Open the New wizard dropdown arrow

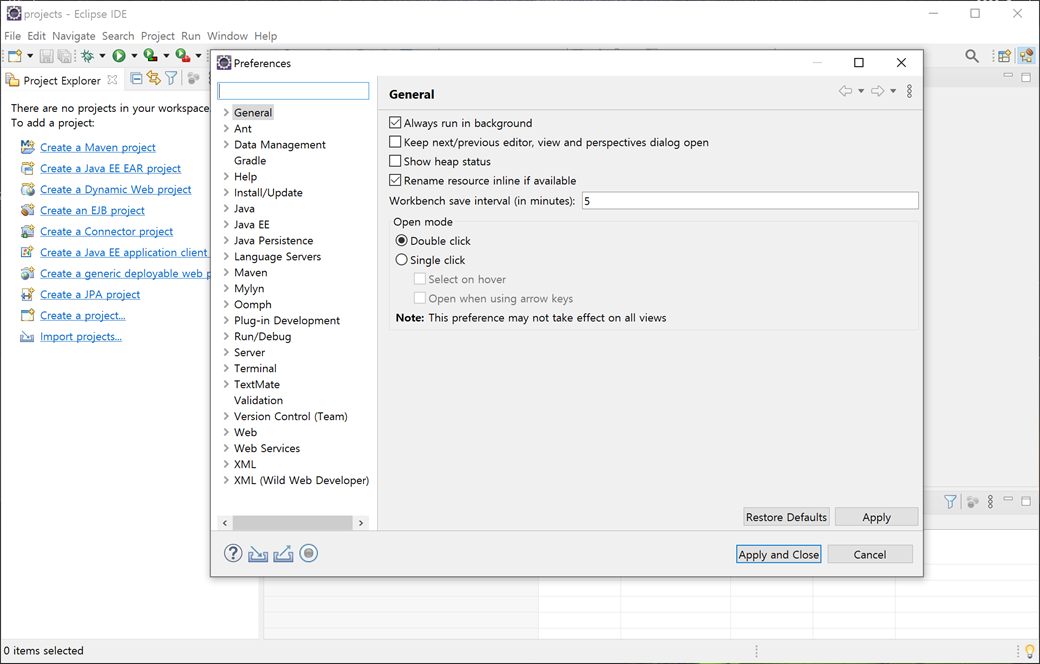click(30, 56)
